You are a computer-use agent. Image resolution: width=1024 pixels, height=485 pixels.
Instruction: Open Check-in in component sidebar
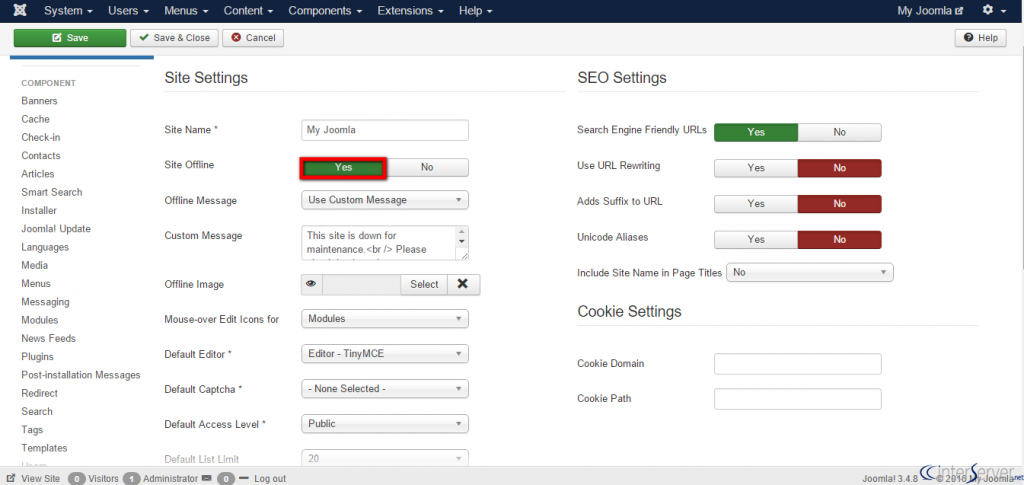point(40,138)
